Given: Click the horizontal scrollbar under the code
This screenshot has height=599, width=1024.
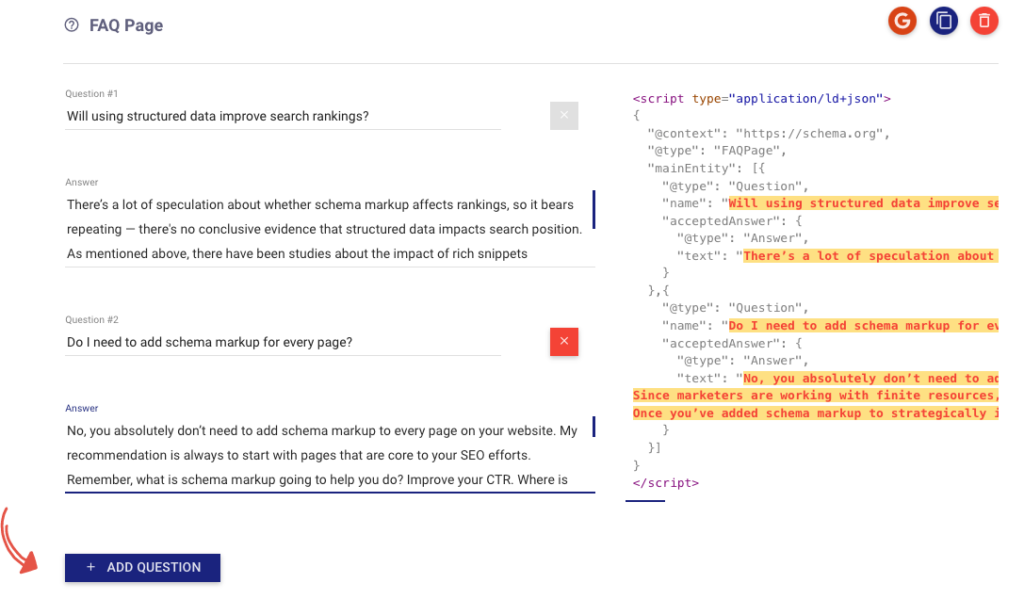Looking at the screenshot, I should 645,500.
